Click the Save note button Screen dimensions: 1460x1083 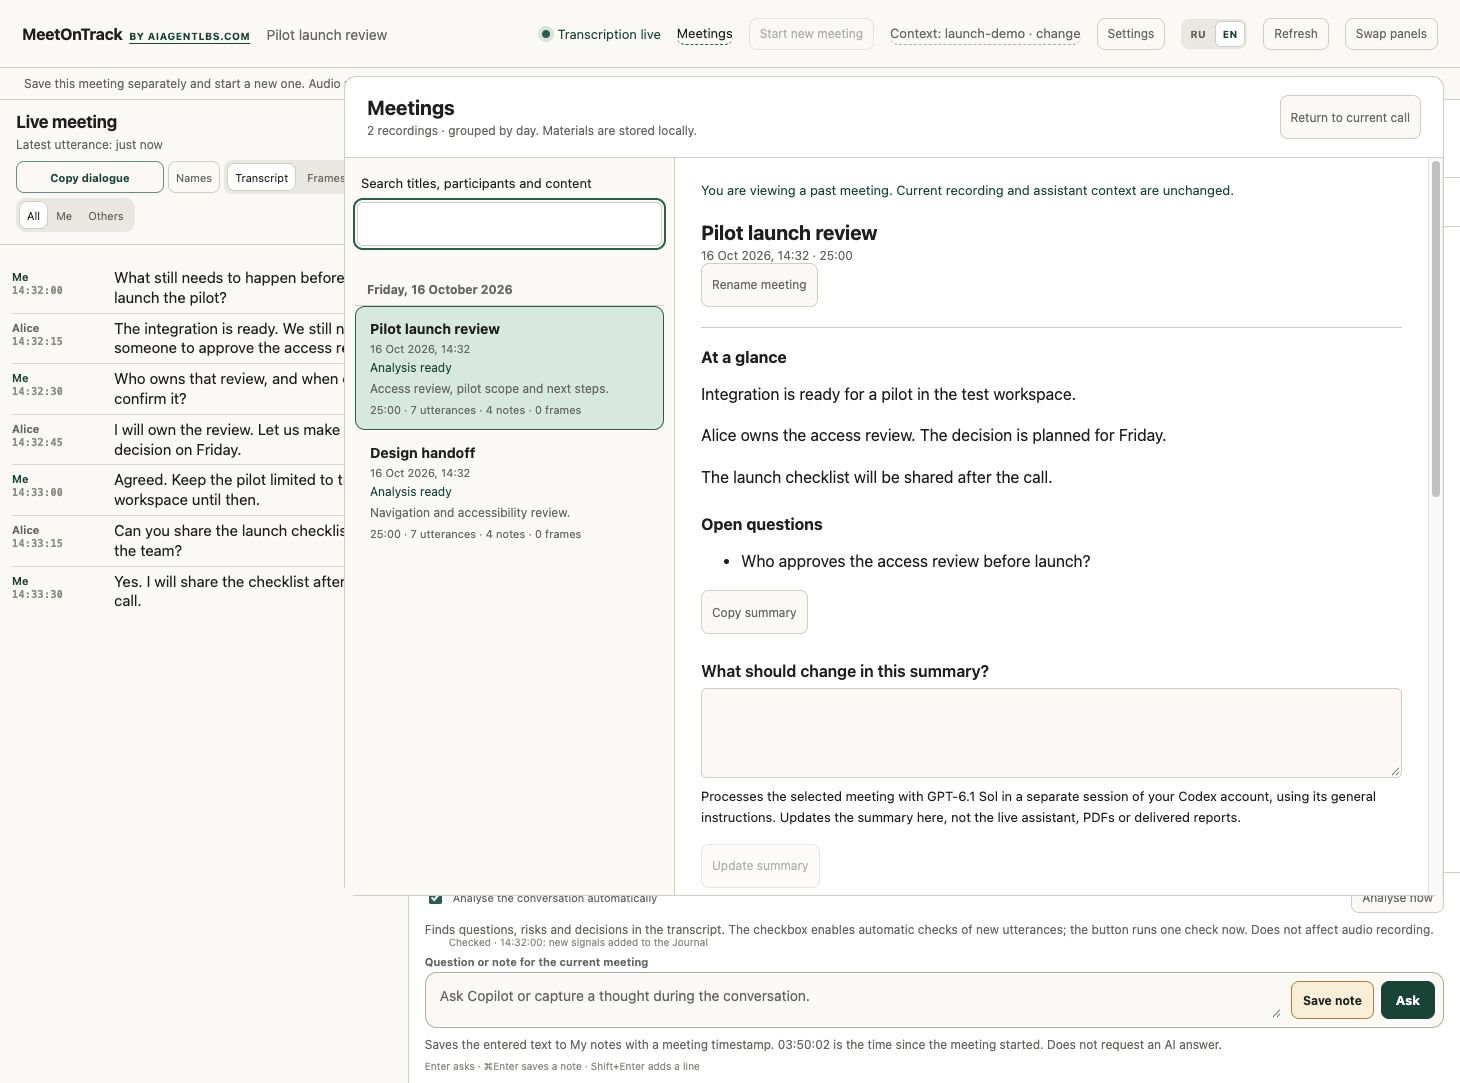1332,1000
